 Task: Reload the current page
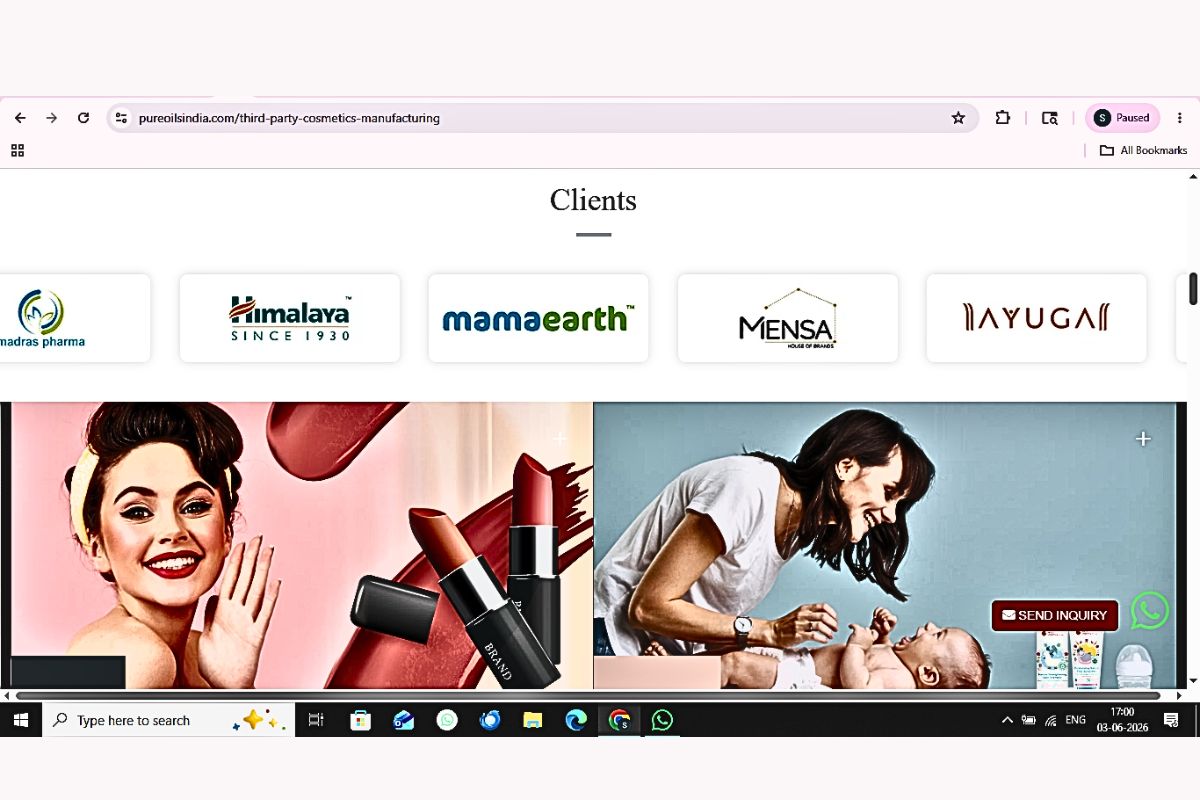tap(84, 118)
